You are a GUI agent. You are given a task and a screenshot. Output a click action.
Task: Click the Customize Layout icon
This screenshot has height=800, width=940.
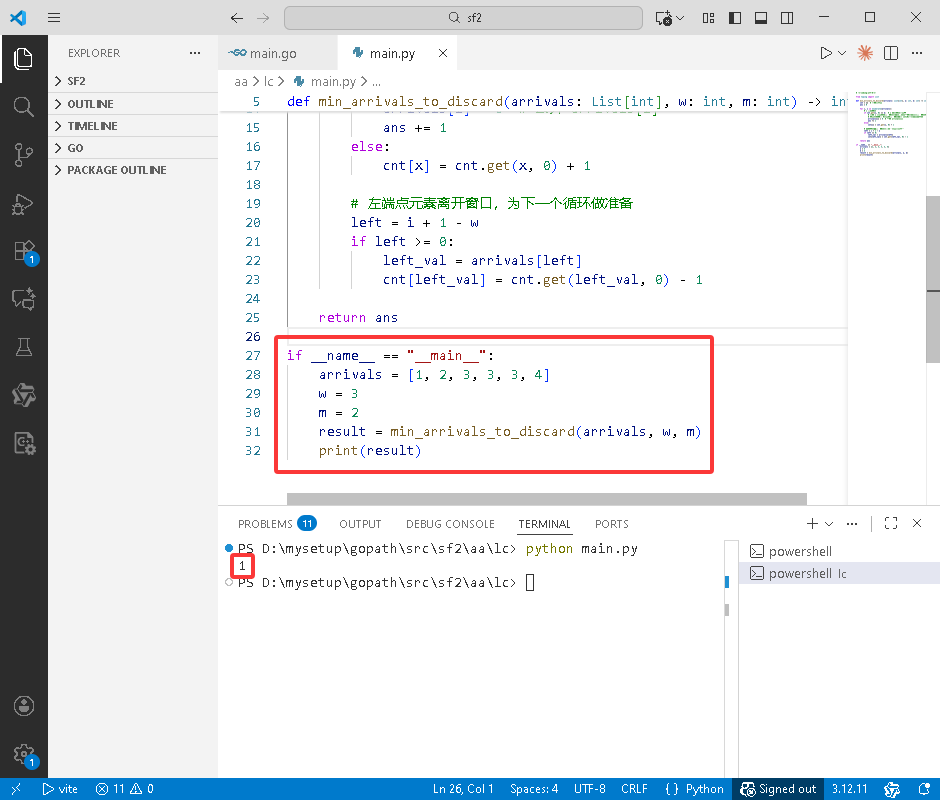click(708, 18)
